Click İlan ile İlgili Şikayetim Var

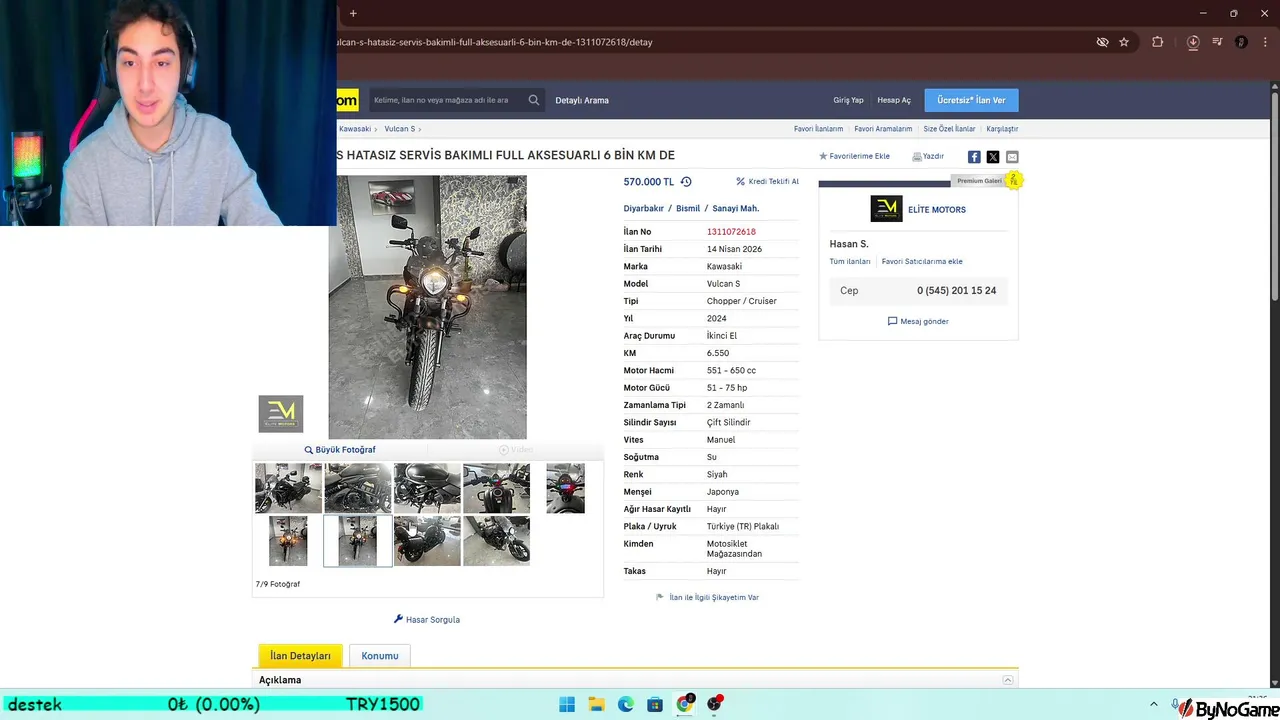pos(707,598)
